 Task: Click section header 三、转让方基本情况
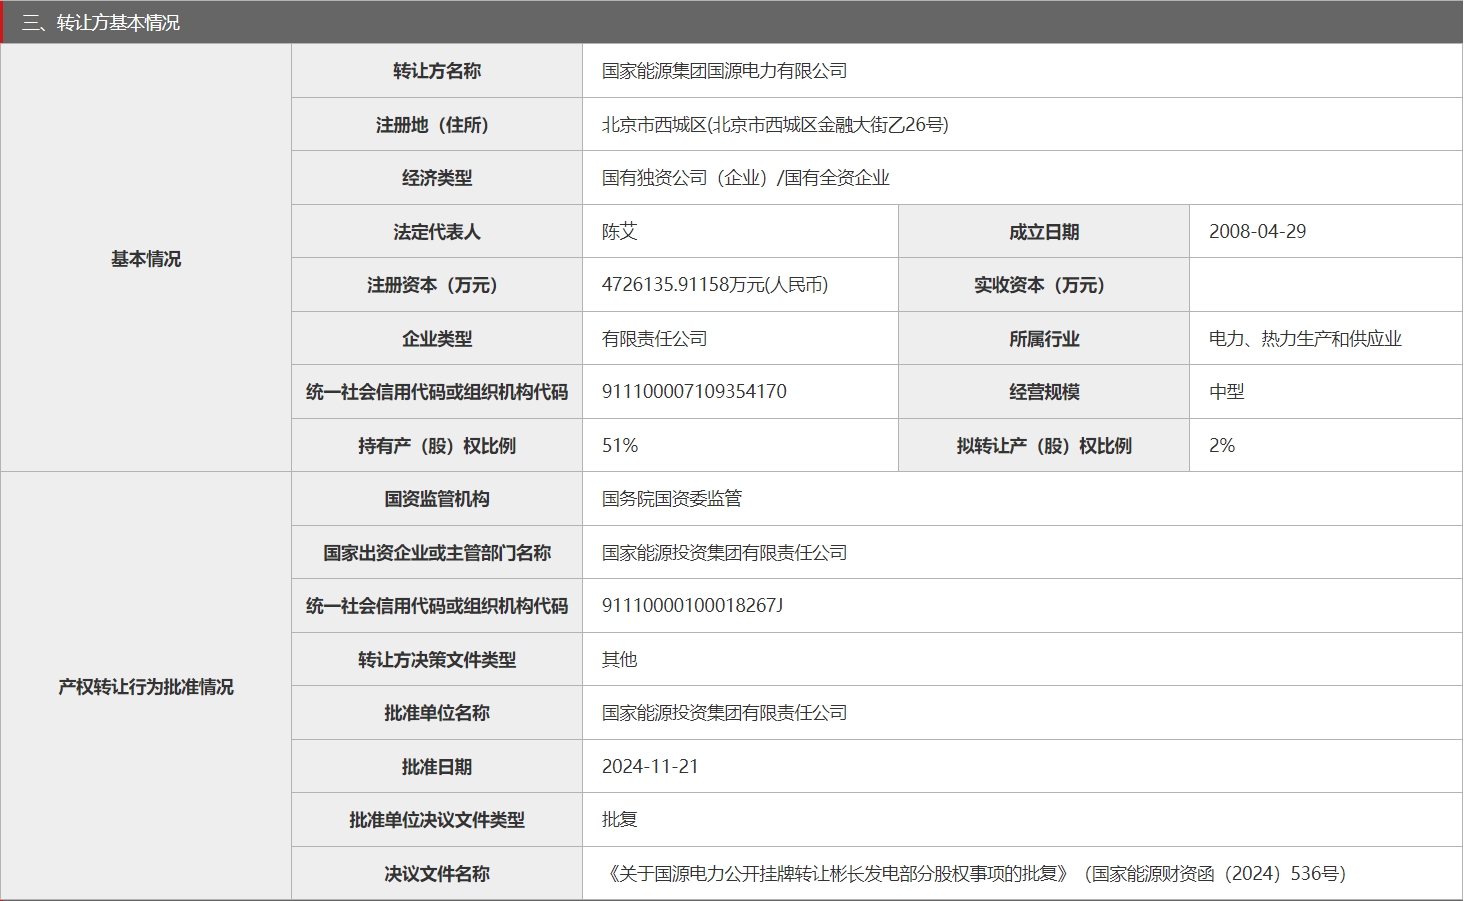point(101,23)
